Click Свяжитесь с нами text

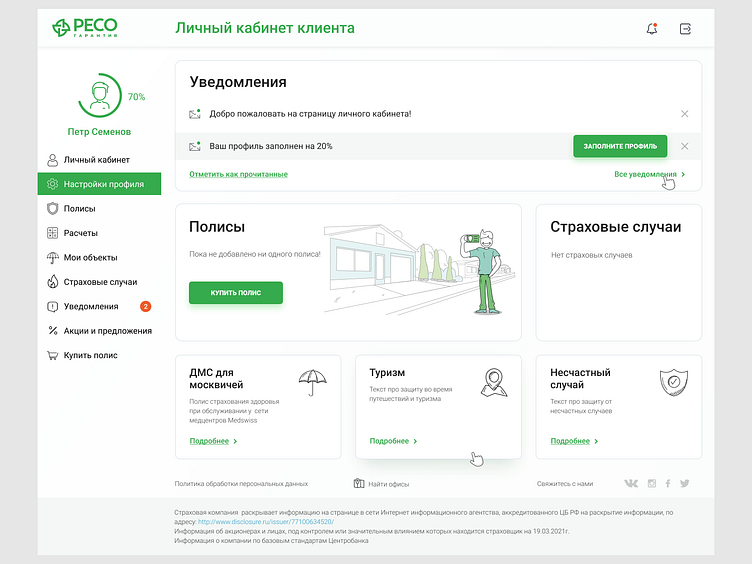tap(565, 484)
